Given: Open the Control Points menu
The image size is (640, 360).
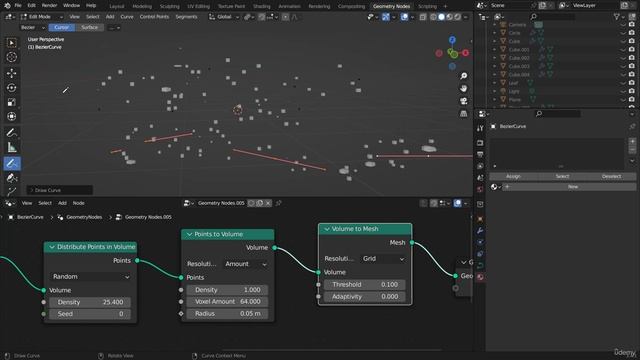Looking at the screenshot, I should (154, 17).
